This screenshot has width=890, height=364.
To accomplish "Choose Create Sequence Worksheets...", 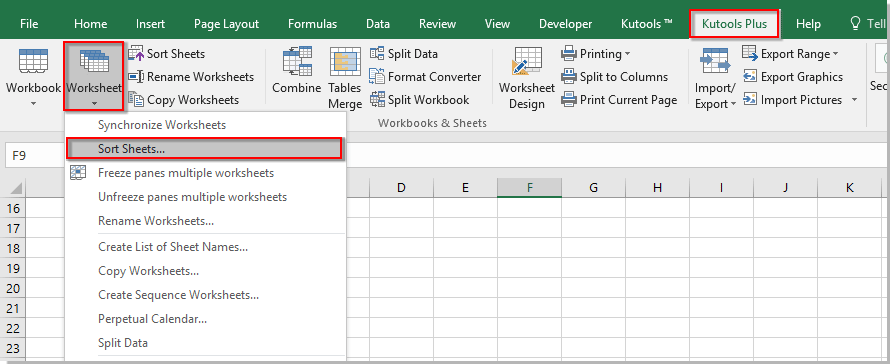I will click(x=205, y=295).
